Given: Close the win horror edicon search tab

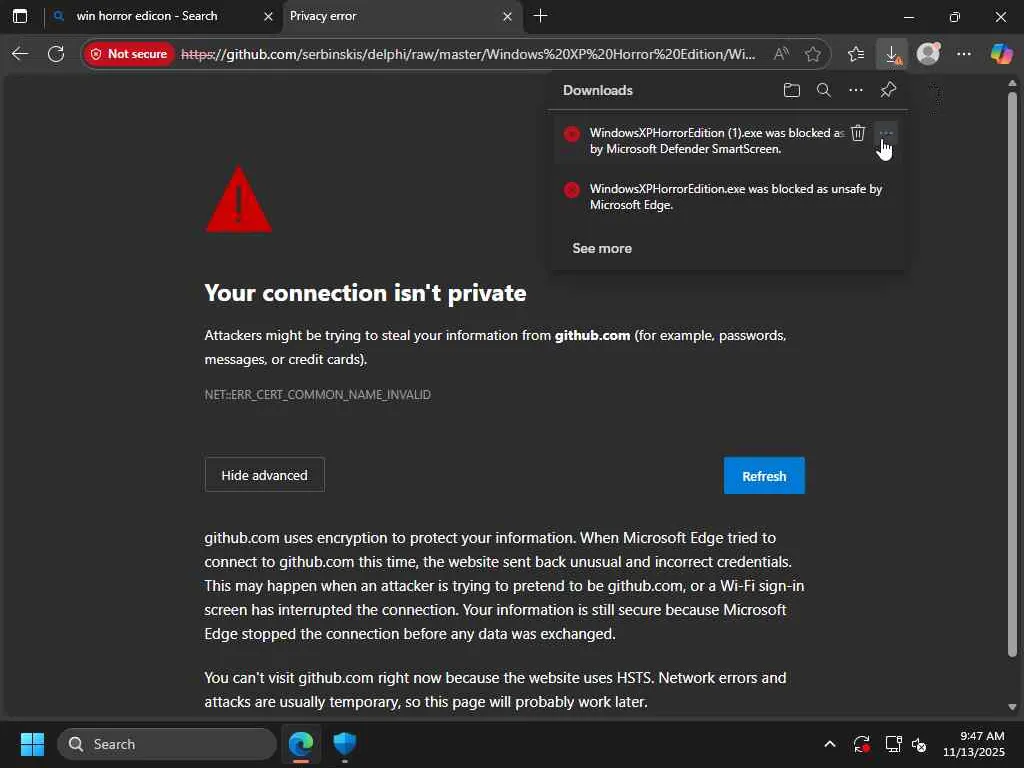Looking at the screenshot, I should (268, 16).
